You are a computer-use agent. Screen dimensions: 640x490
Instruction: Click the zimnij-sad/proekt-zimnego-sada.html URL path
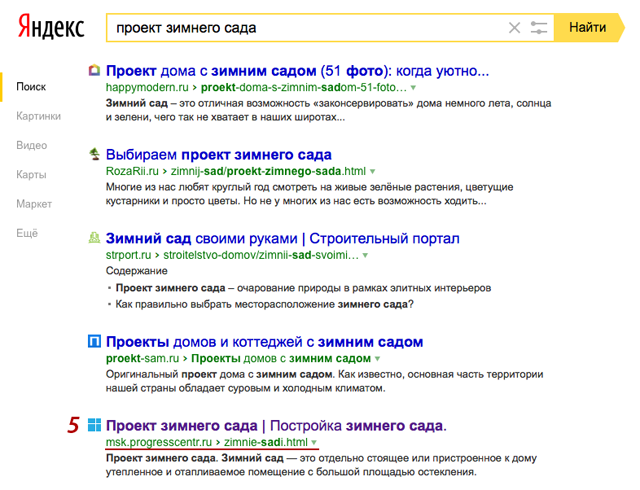tap(268, 171)
